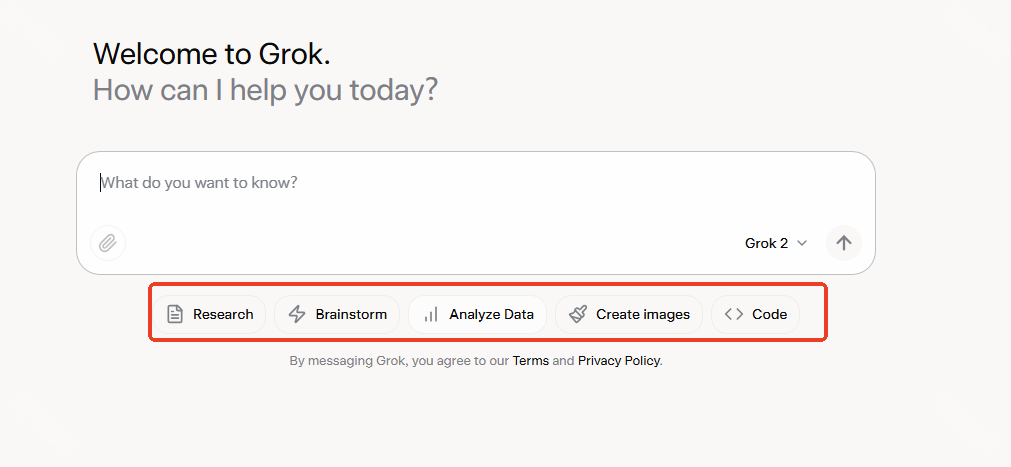Viewport: 1011px width, 467px height.
Task: Select the Create images suggestion label
Action: [x=643, y=314]
